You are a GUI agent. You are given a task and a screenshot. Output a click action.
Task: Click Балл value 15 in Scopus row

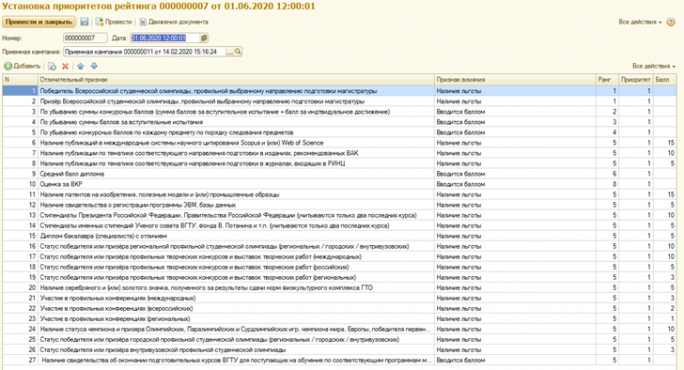(665, 143)
